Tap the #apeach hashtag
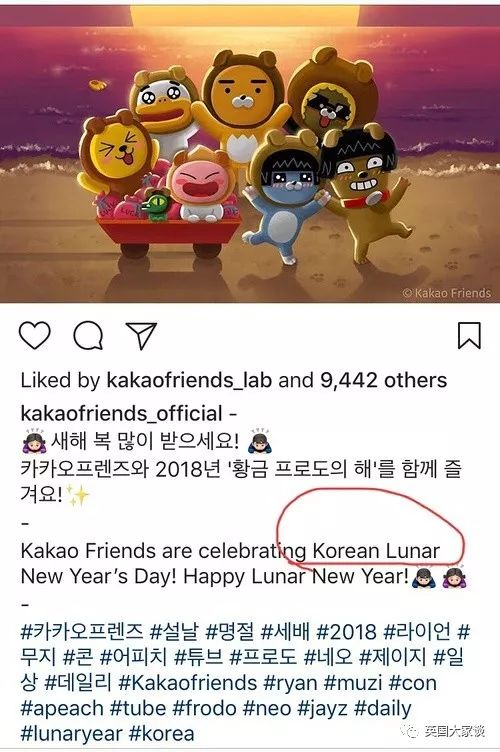The height and width of the screenshot is (752, 500). 62,709
